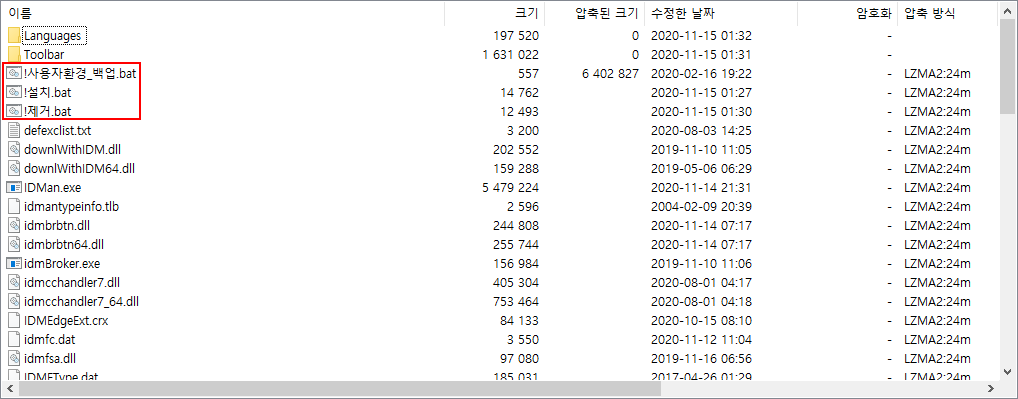The height and width of the screenshot is (399, 1018).
Task: Select the IDMEdgeExt.crx file icon
Action: tap(14, 320)
